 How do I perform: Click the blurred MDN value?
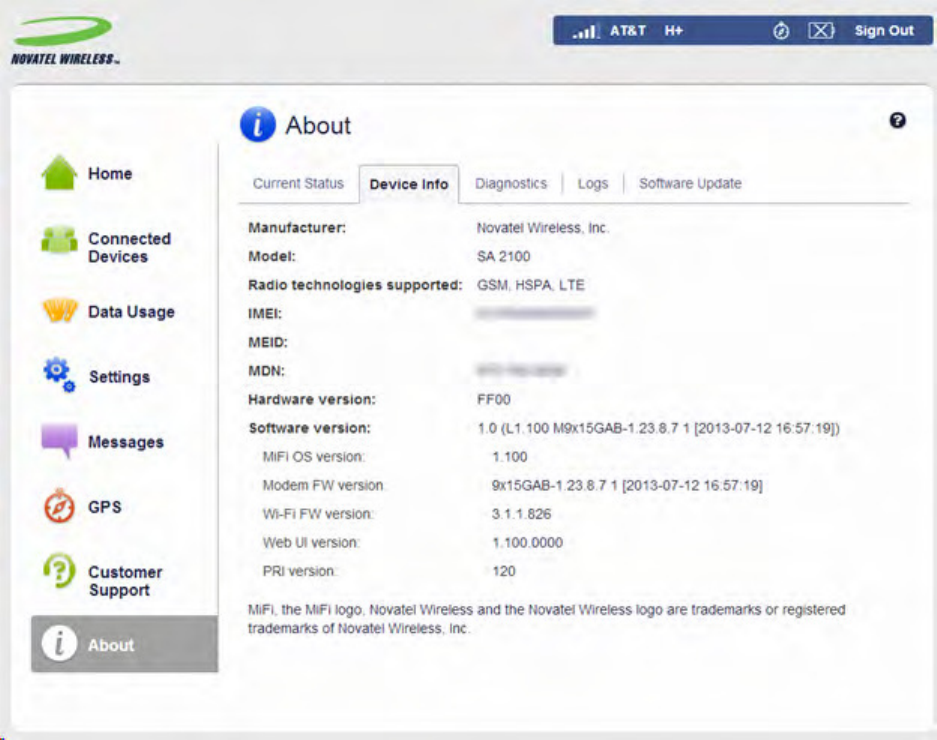pyautogui.click(x=520, y=371)
